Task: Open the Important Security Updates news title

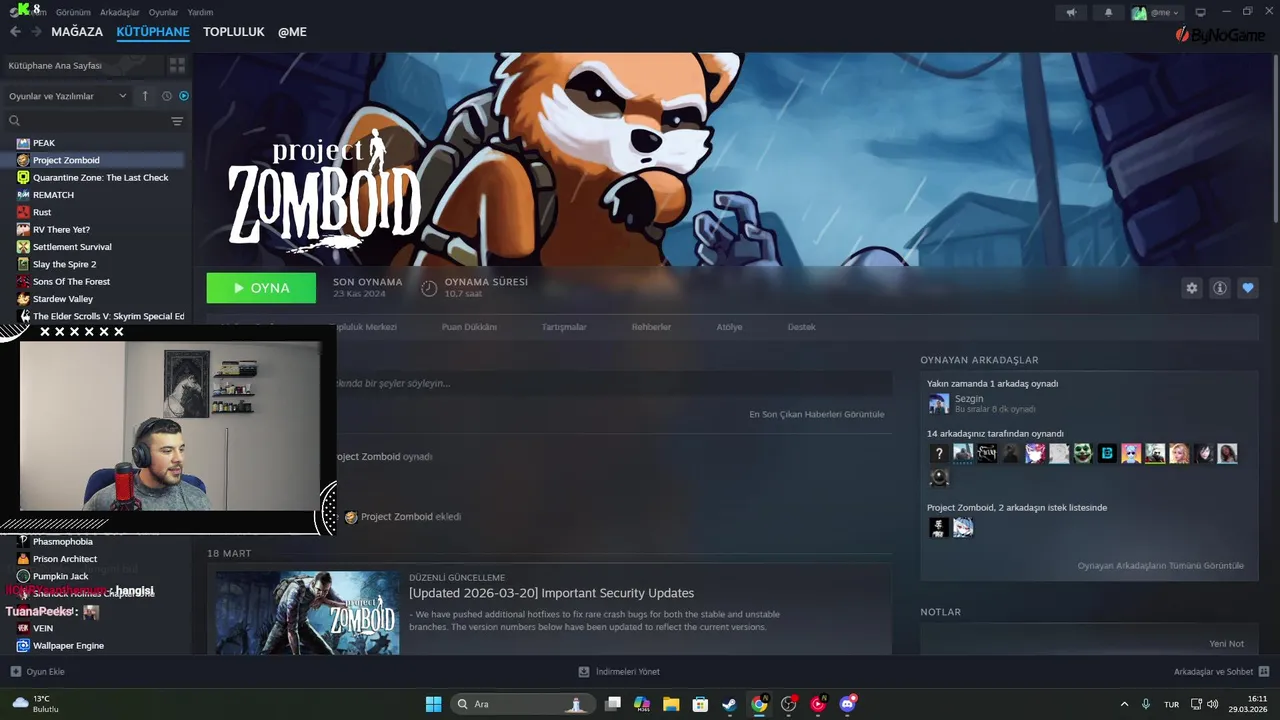Action: click(x=551, y=593)
